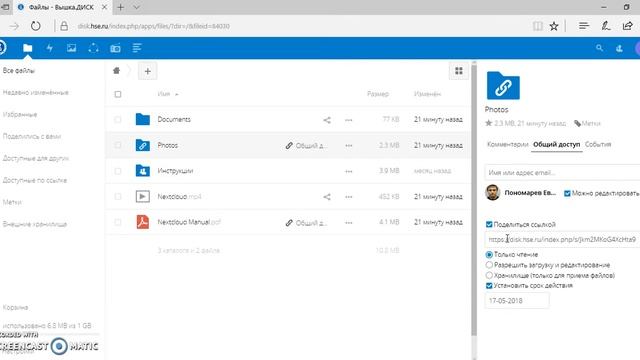Select Только чтение radio option
640x360 pixels.
pyautogui.click(x=489, y=255)
